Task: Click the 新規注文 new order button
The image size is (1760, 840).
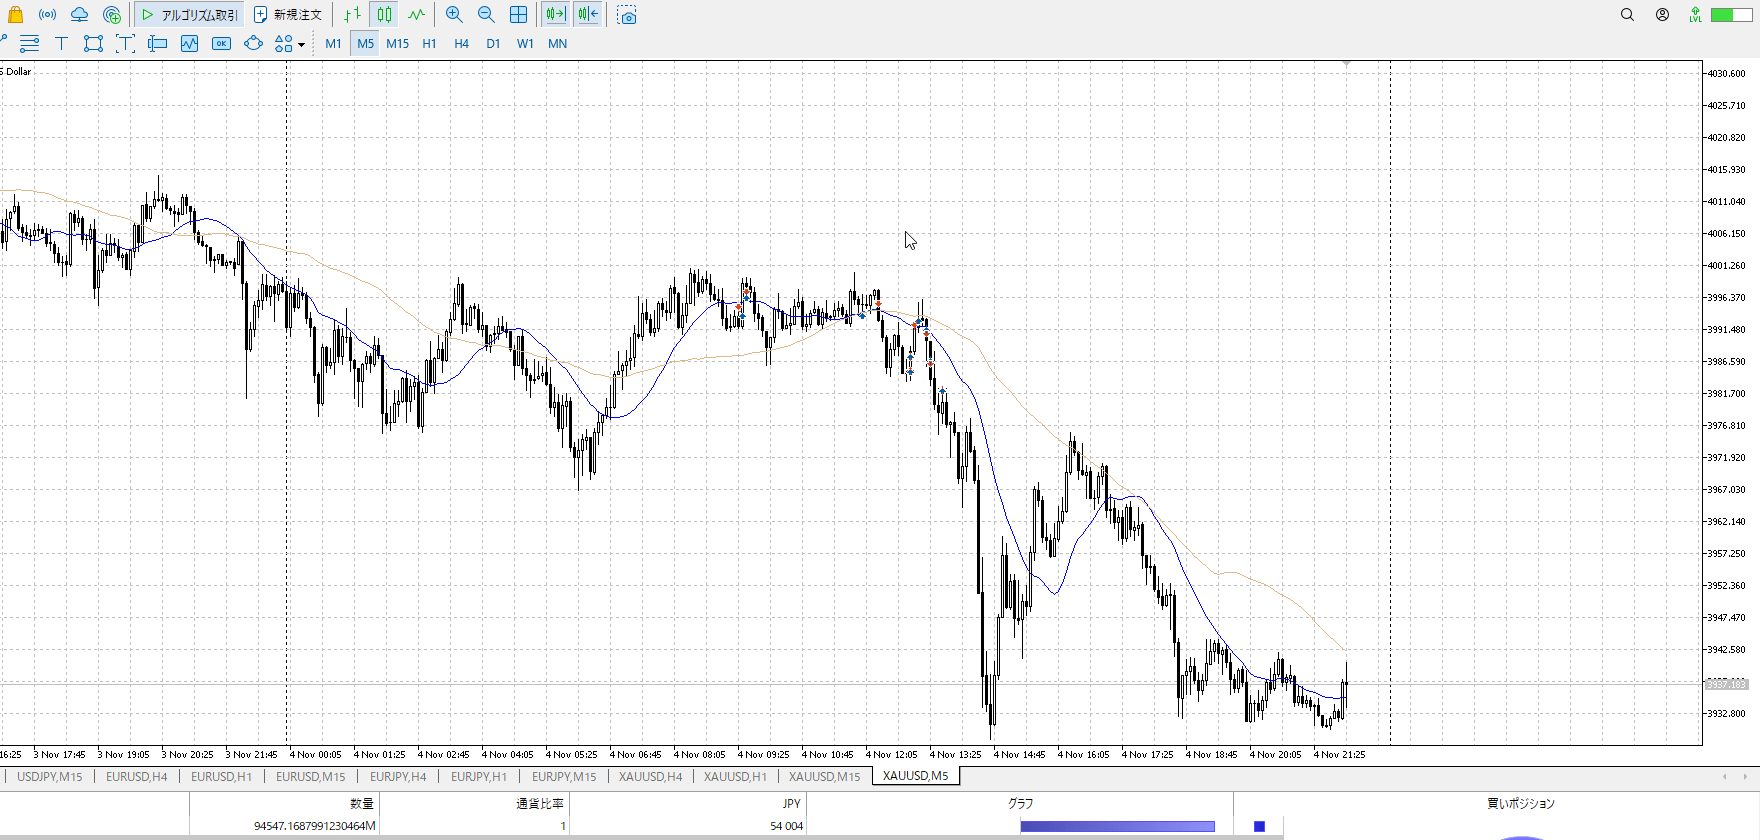Action: [288, 15]
